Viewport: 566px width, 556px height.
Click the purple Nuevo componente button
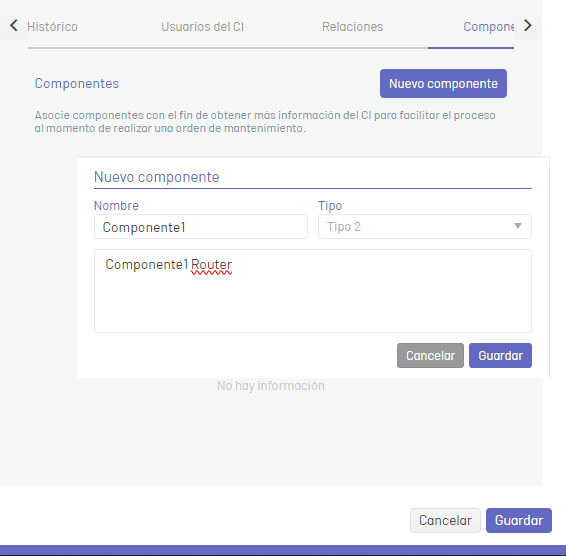(443, 83)
